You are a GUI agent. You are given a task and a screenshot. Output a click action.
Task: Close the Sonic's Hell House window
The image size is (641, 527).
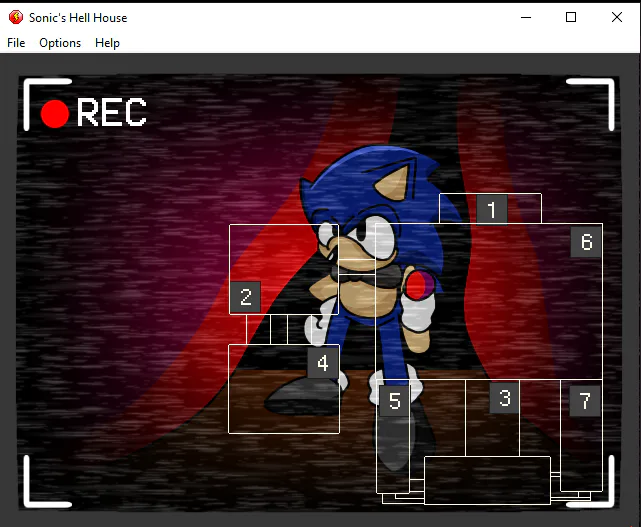[616, 17]
